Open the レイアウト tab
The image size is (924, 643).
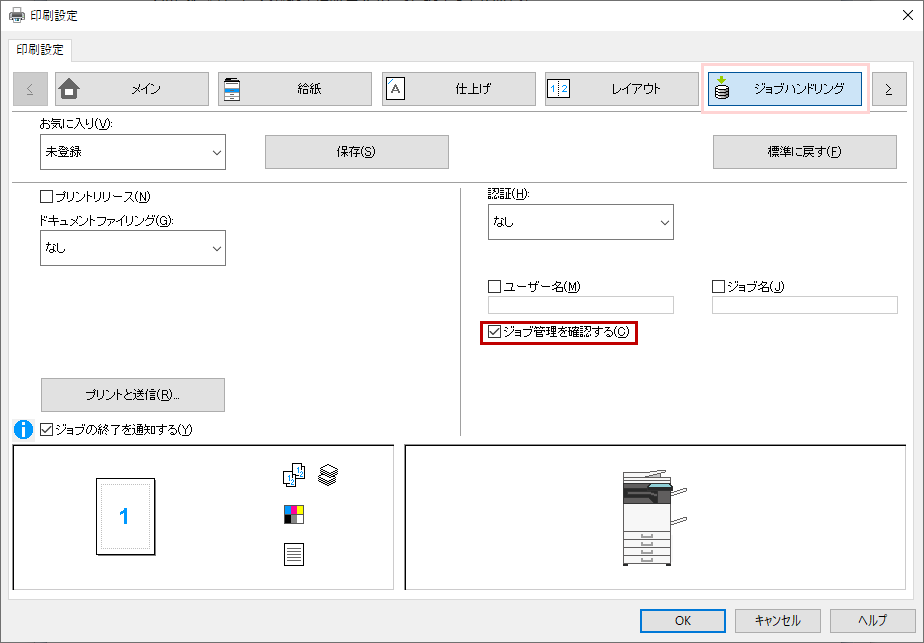[622, 89]
